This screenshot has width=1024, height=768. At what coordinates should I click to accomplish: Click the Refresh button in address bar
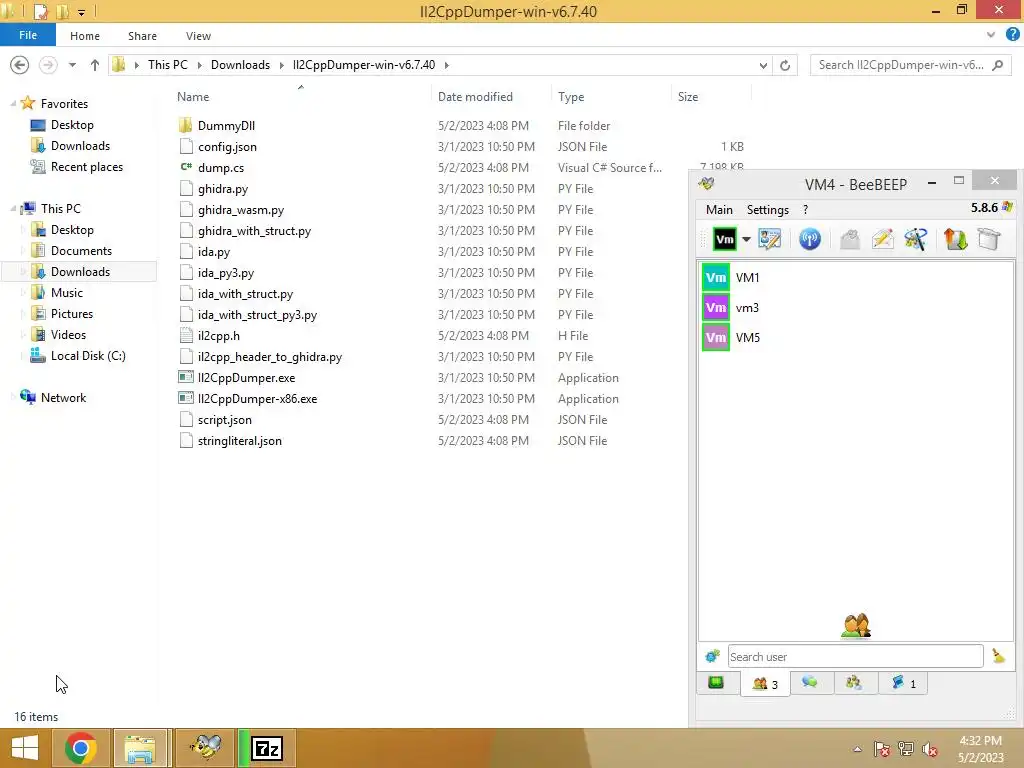click(x=785, y=65)
